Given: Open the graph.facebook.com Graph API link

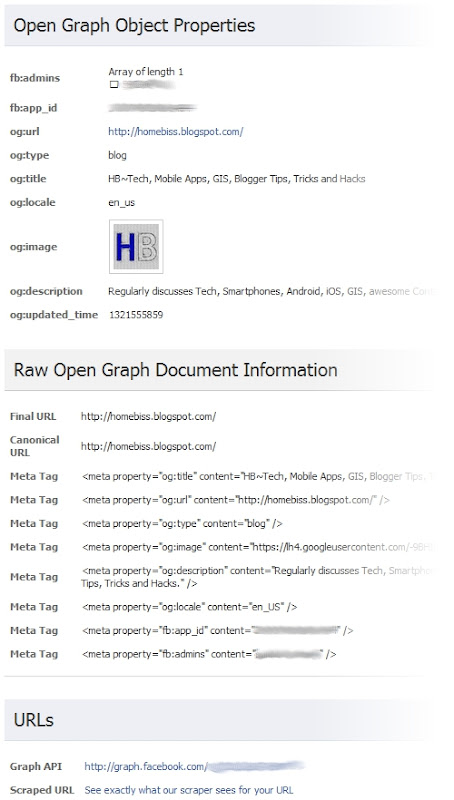Looking at the screenshot, I should [x=194, y=766].
